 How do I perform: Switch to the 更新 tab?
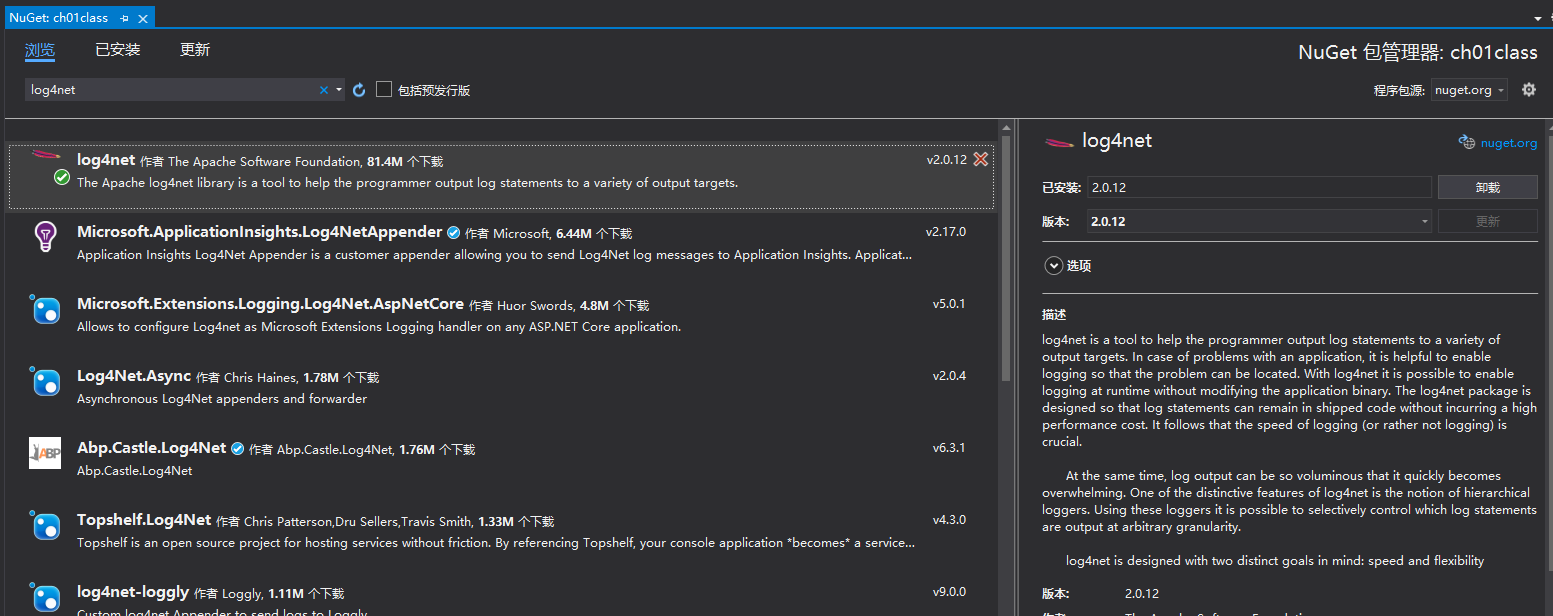194,48
